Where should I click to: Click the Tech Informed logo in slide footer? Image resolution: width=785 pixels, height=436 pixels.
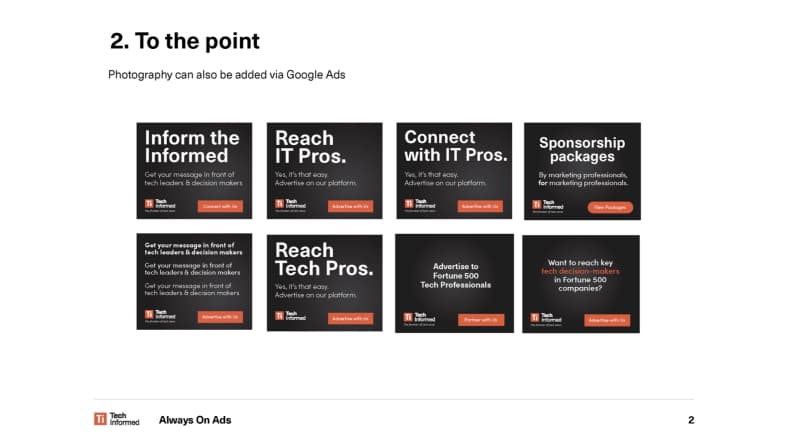(117, 419)
